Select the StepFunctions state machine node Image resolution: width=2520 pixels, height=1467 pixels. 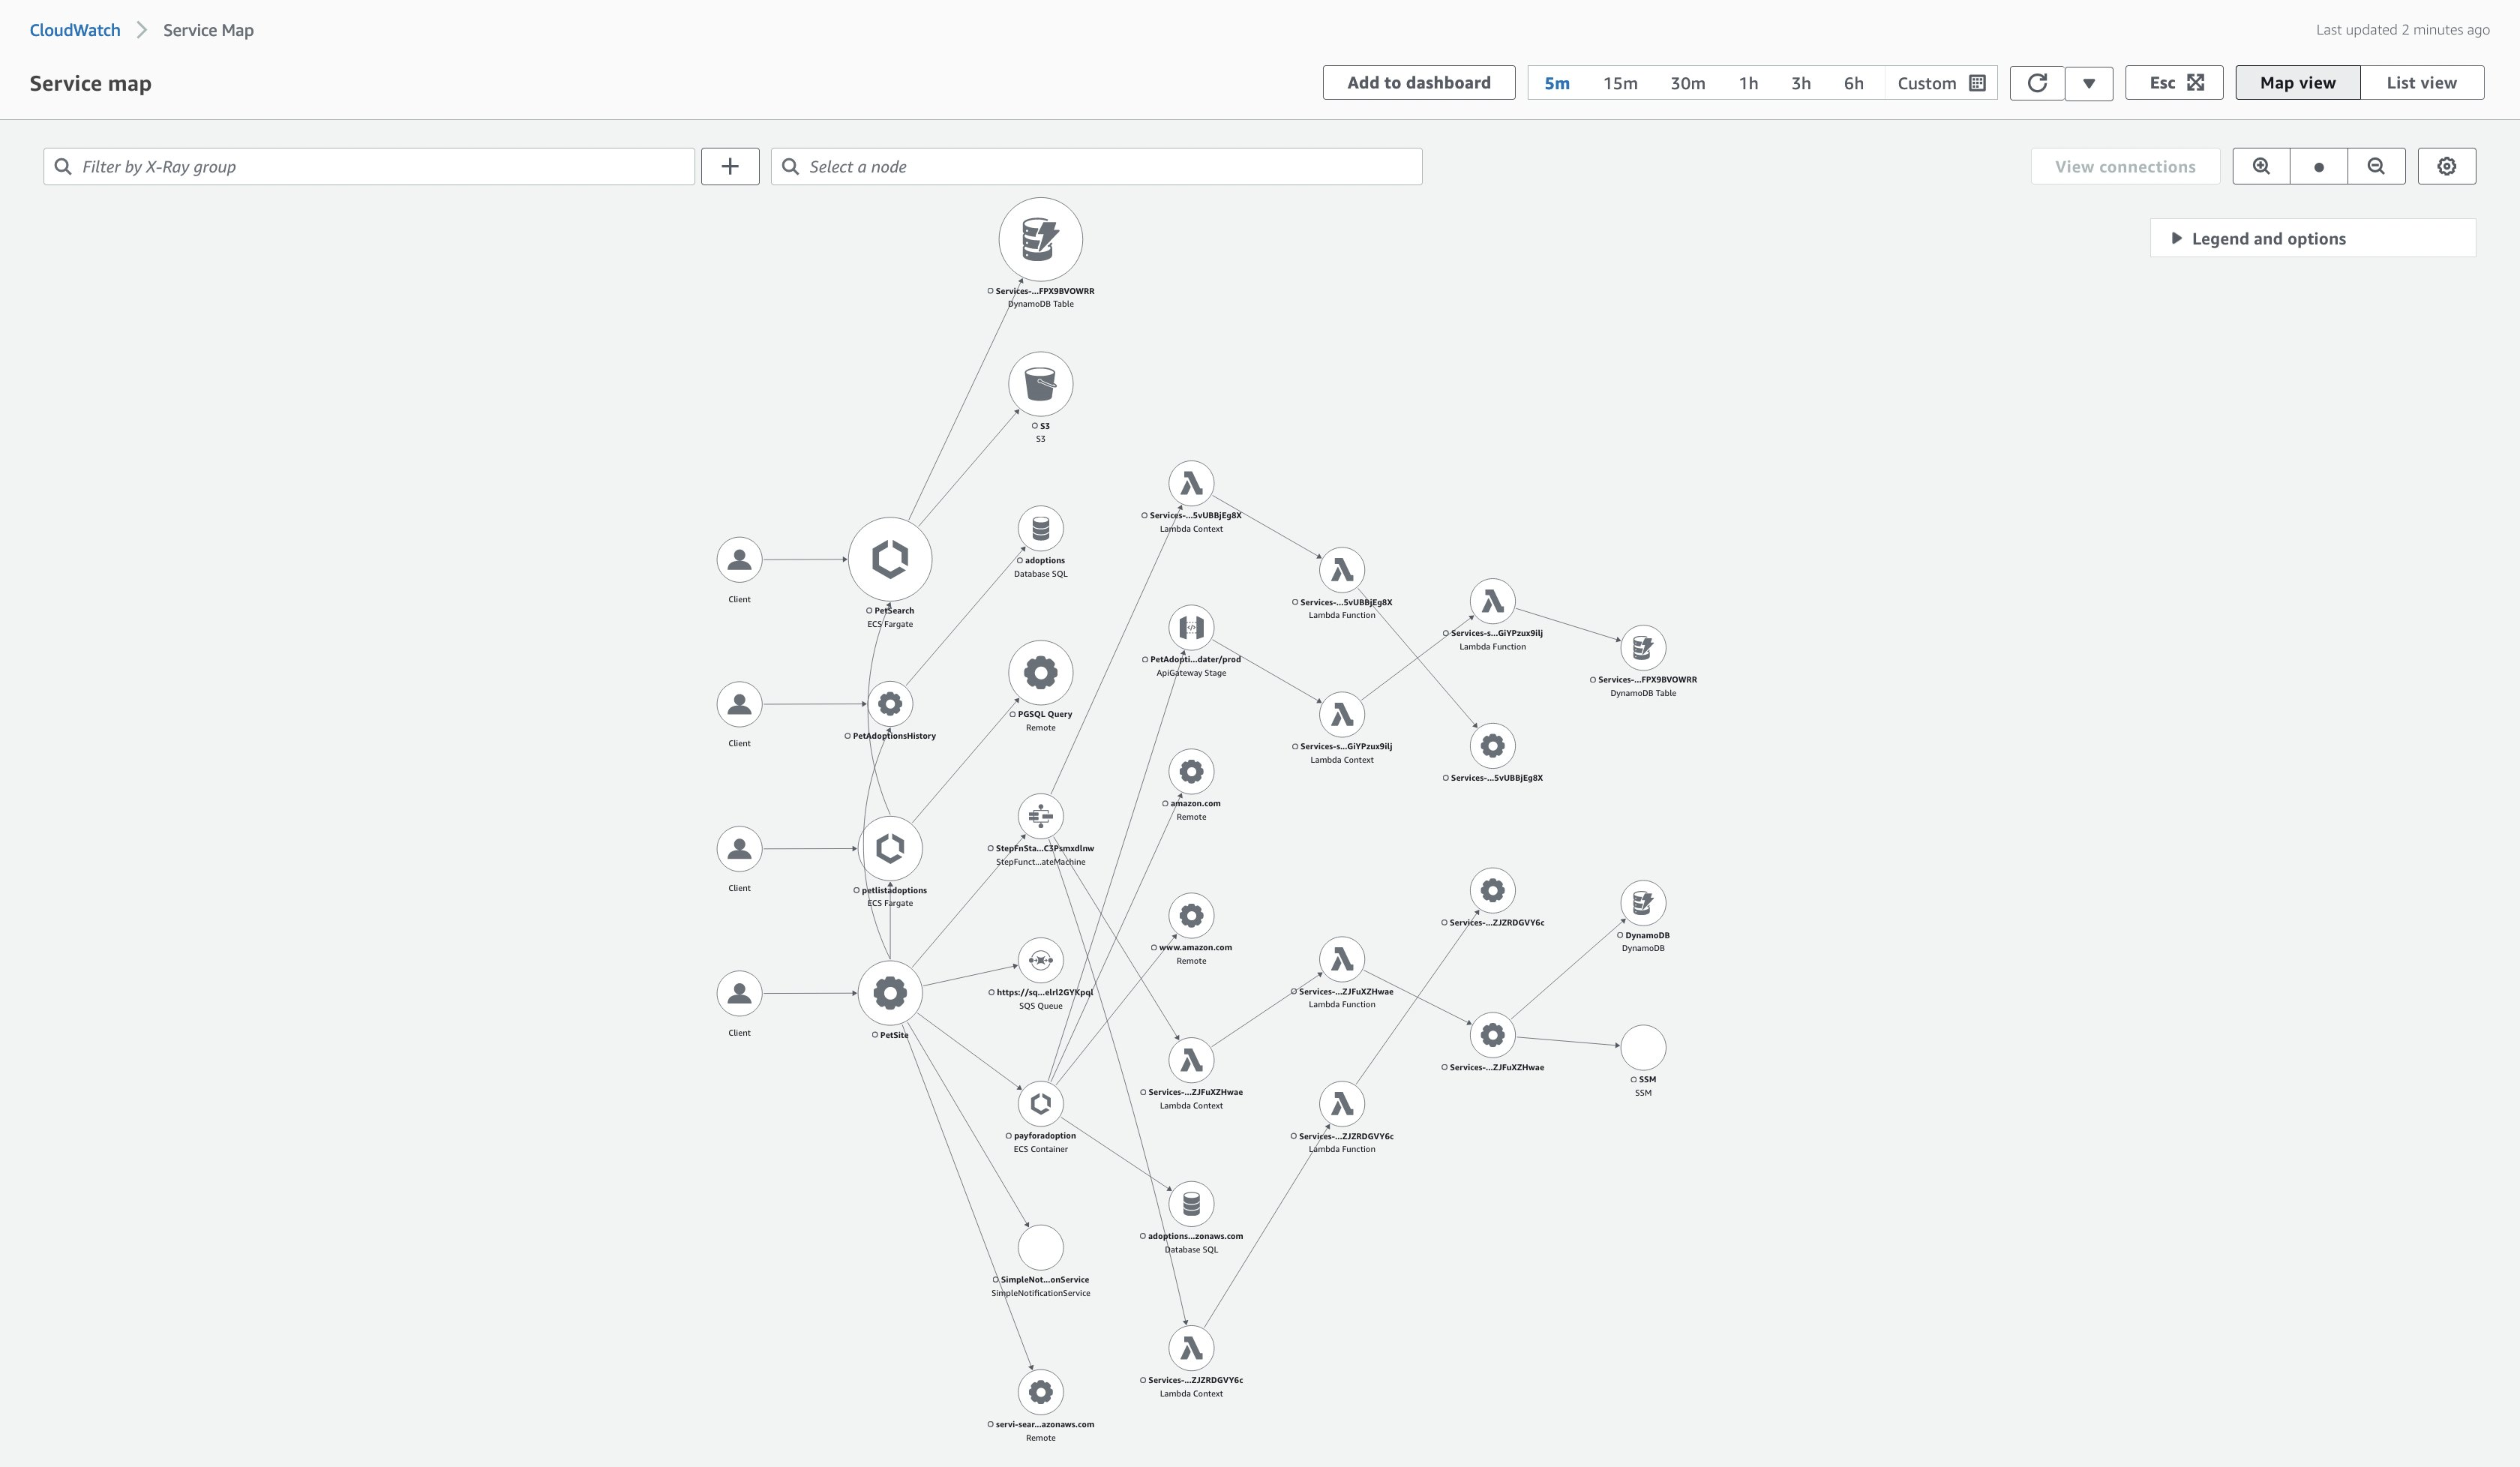click(x=1041, y=815)
